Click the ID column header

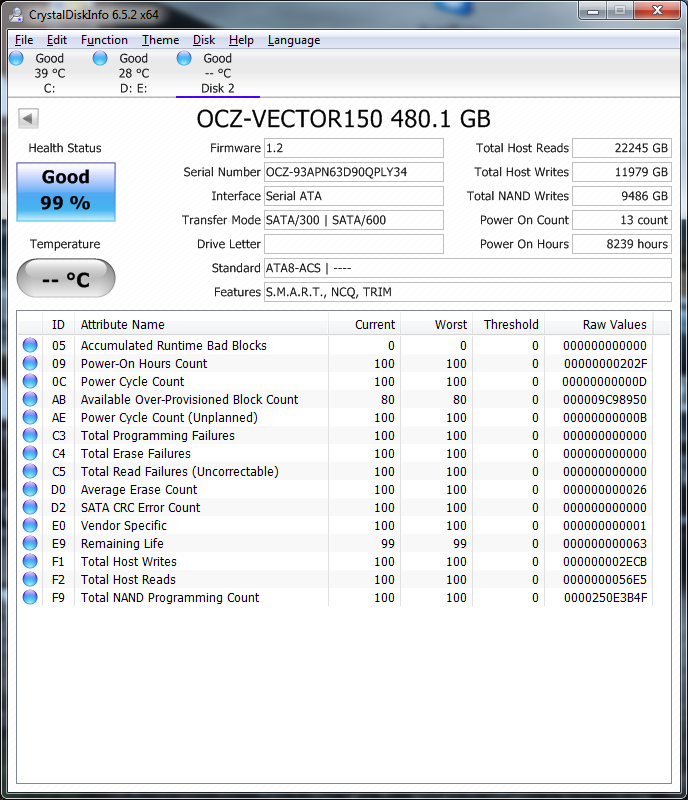(58, 324)
